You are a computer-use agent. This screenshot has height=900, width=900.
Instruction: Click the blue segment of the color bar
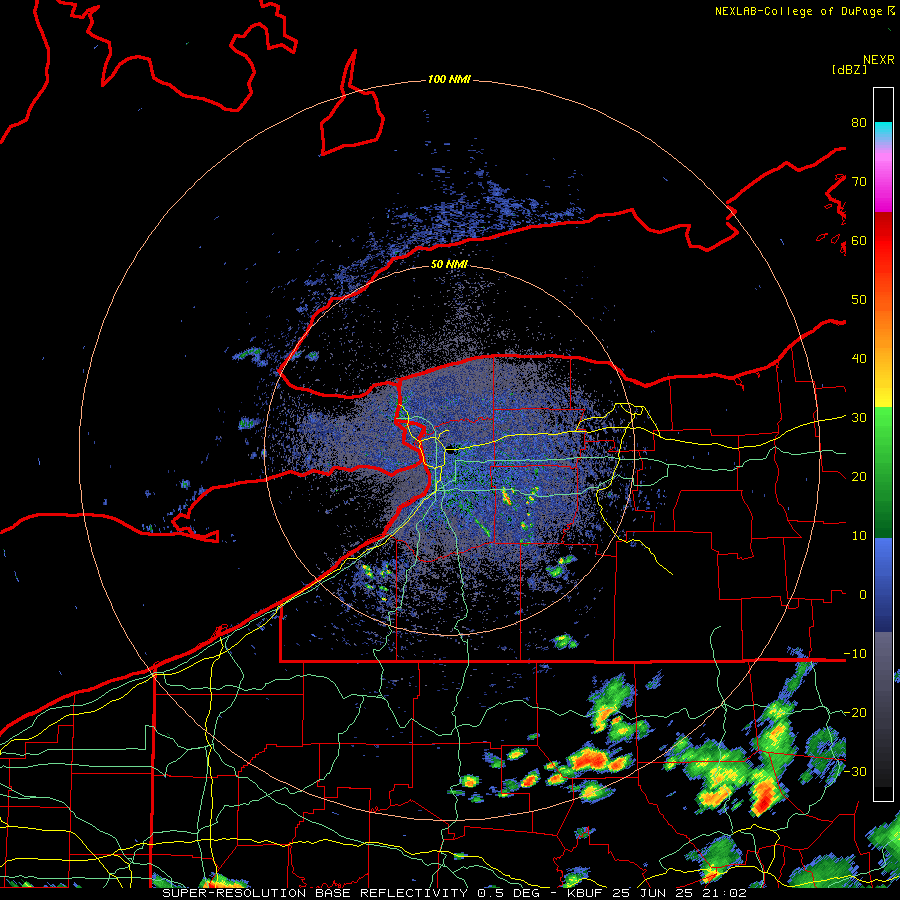(x=883, y=585)
